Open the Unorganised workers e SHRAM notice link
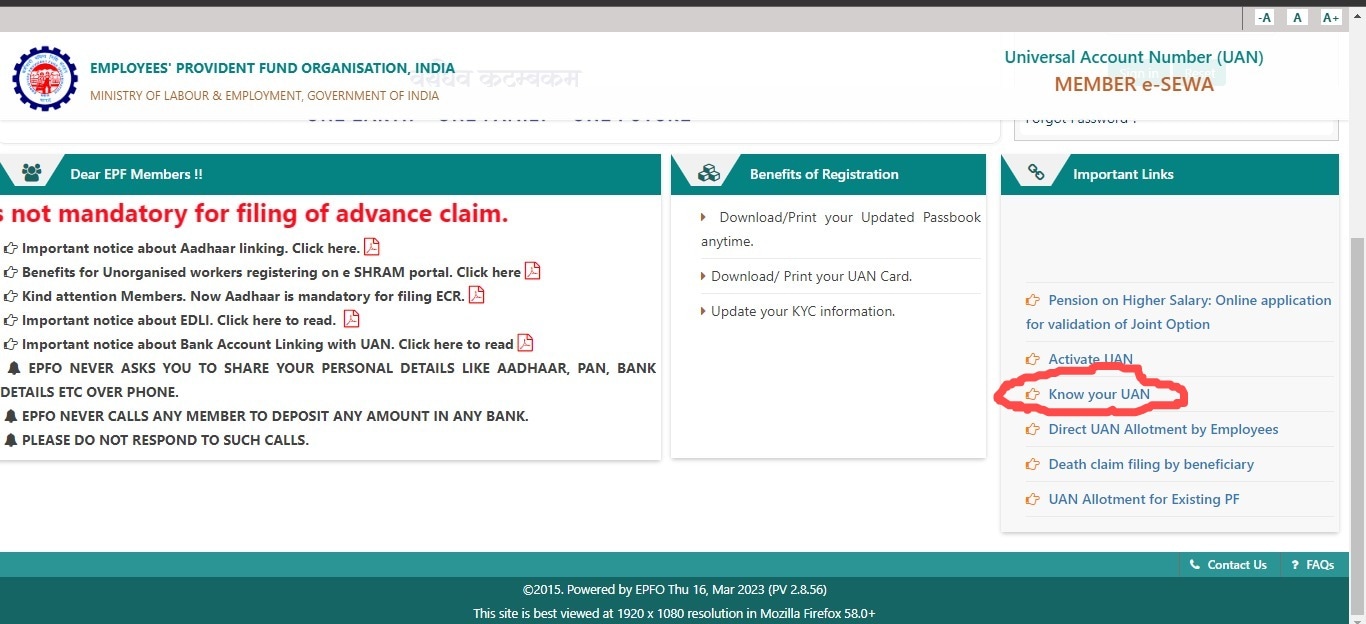 (x=271, y=272)
